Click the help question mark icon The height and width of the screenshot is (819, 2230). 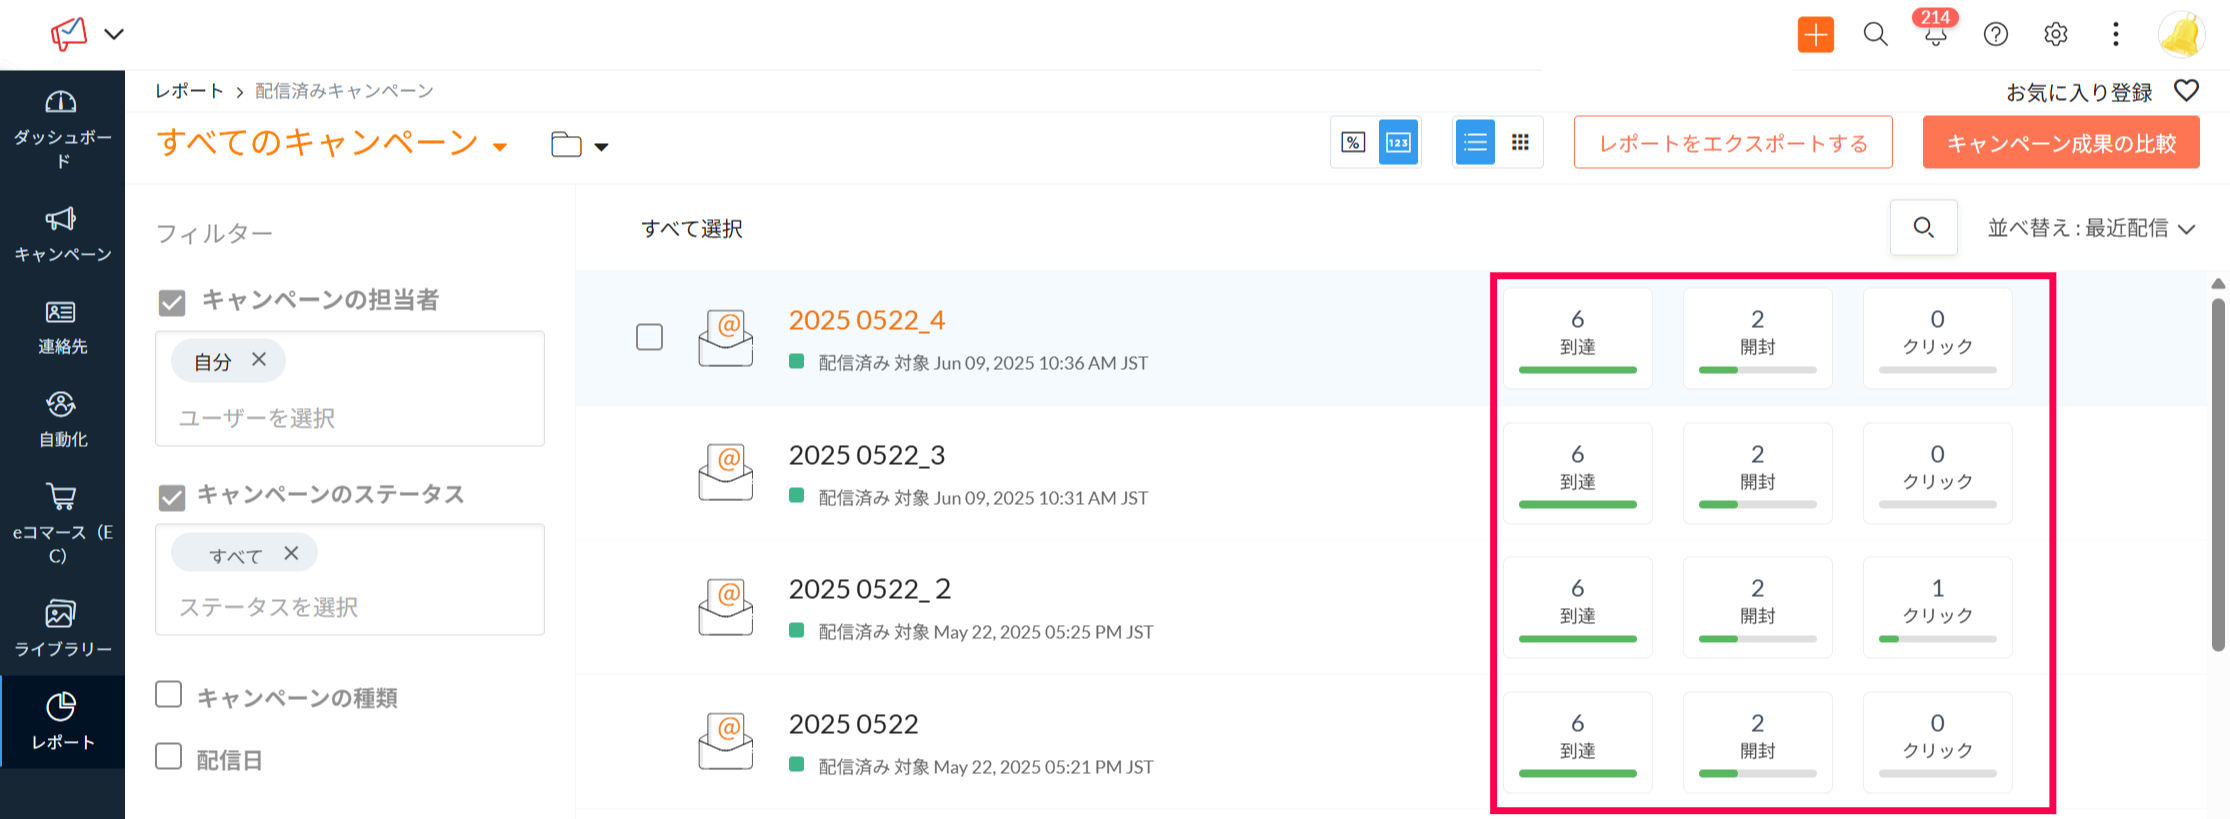click(1995, 35)
